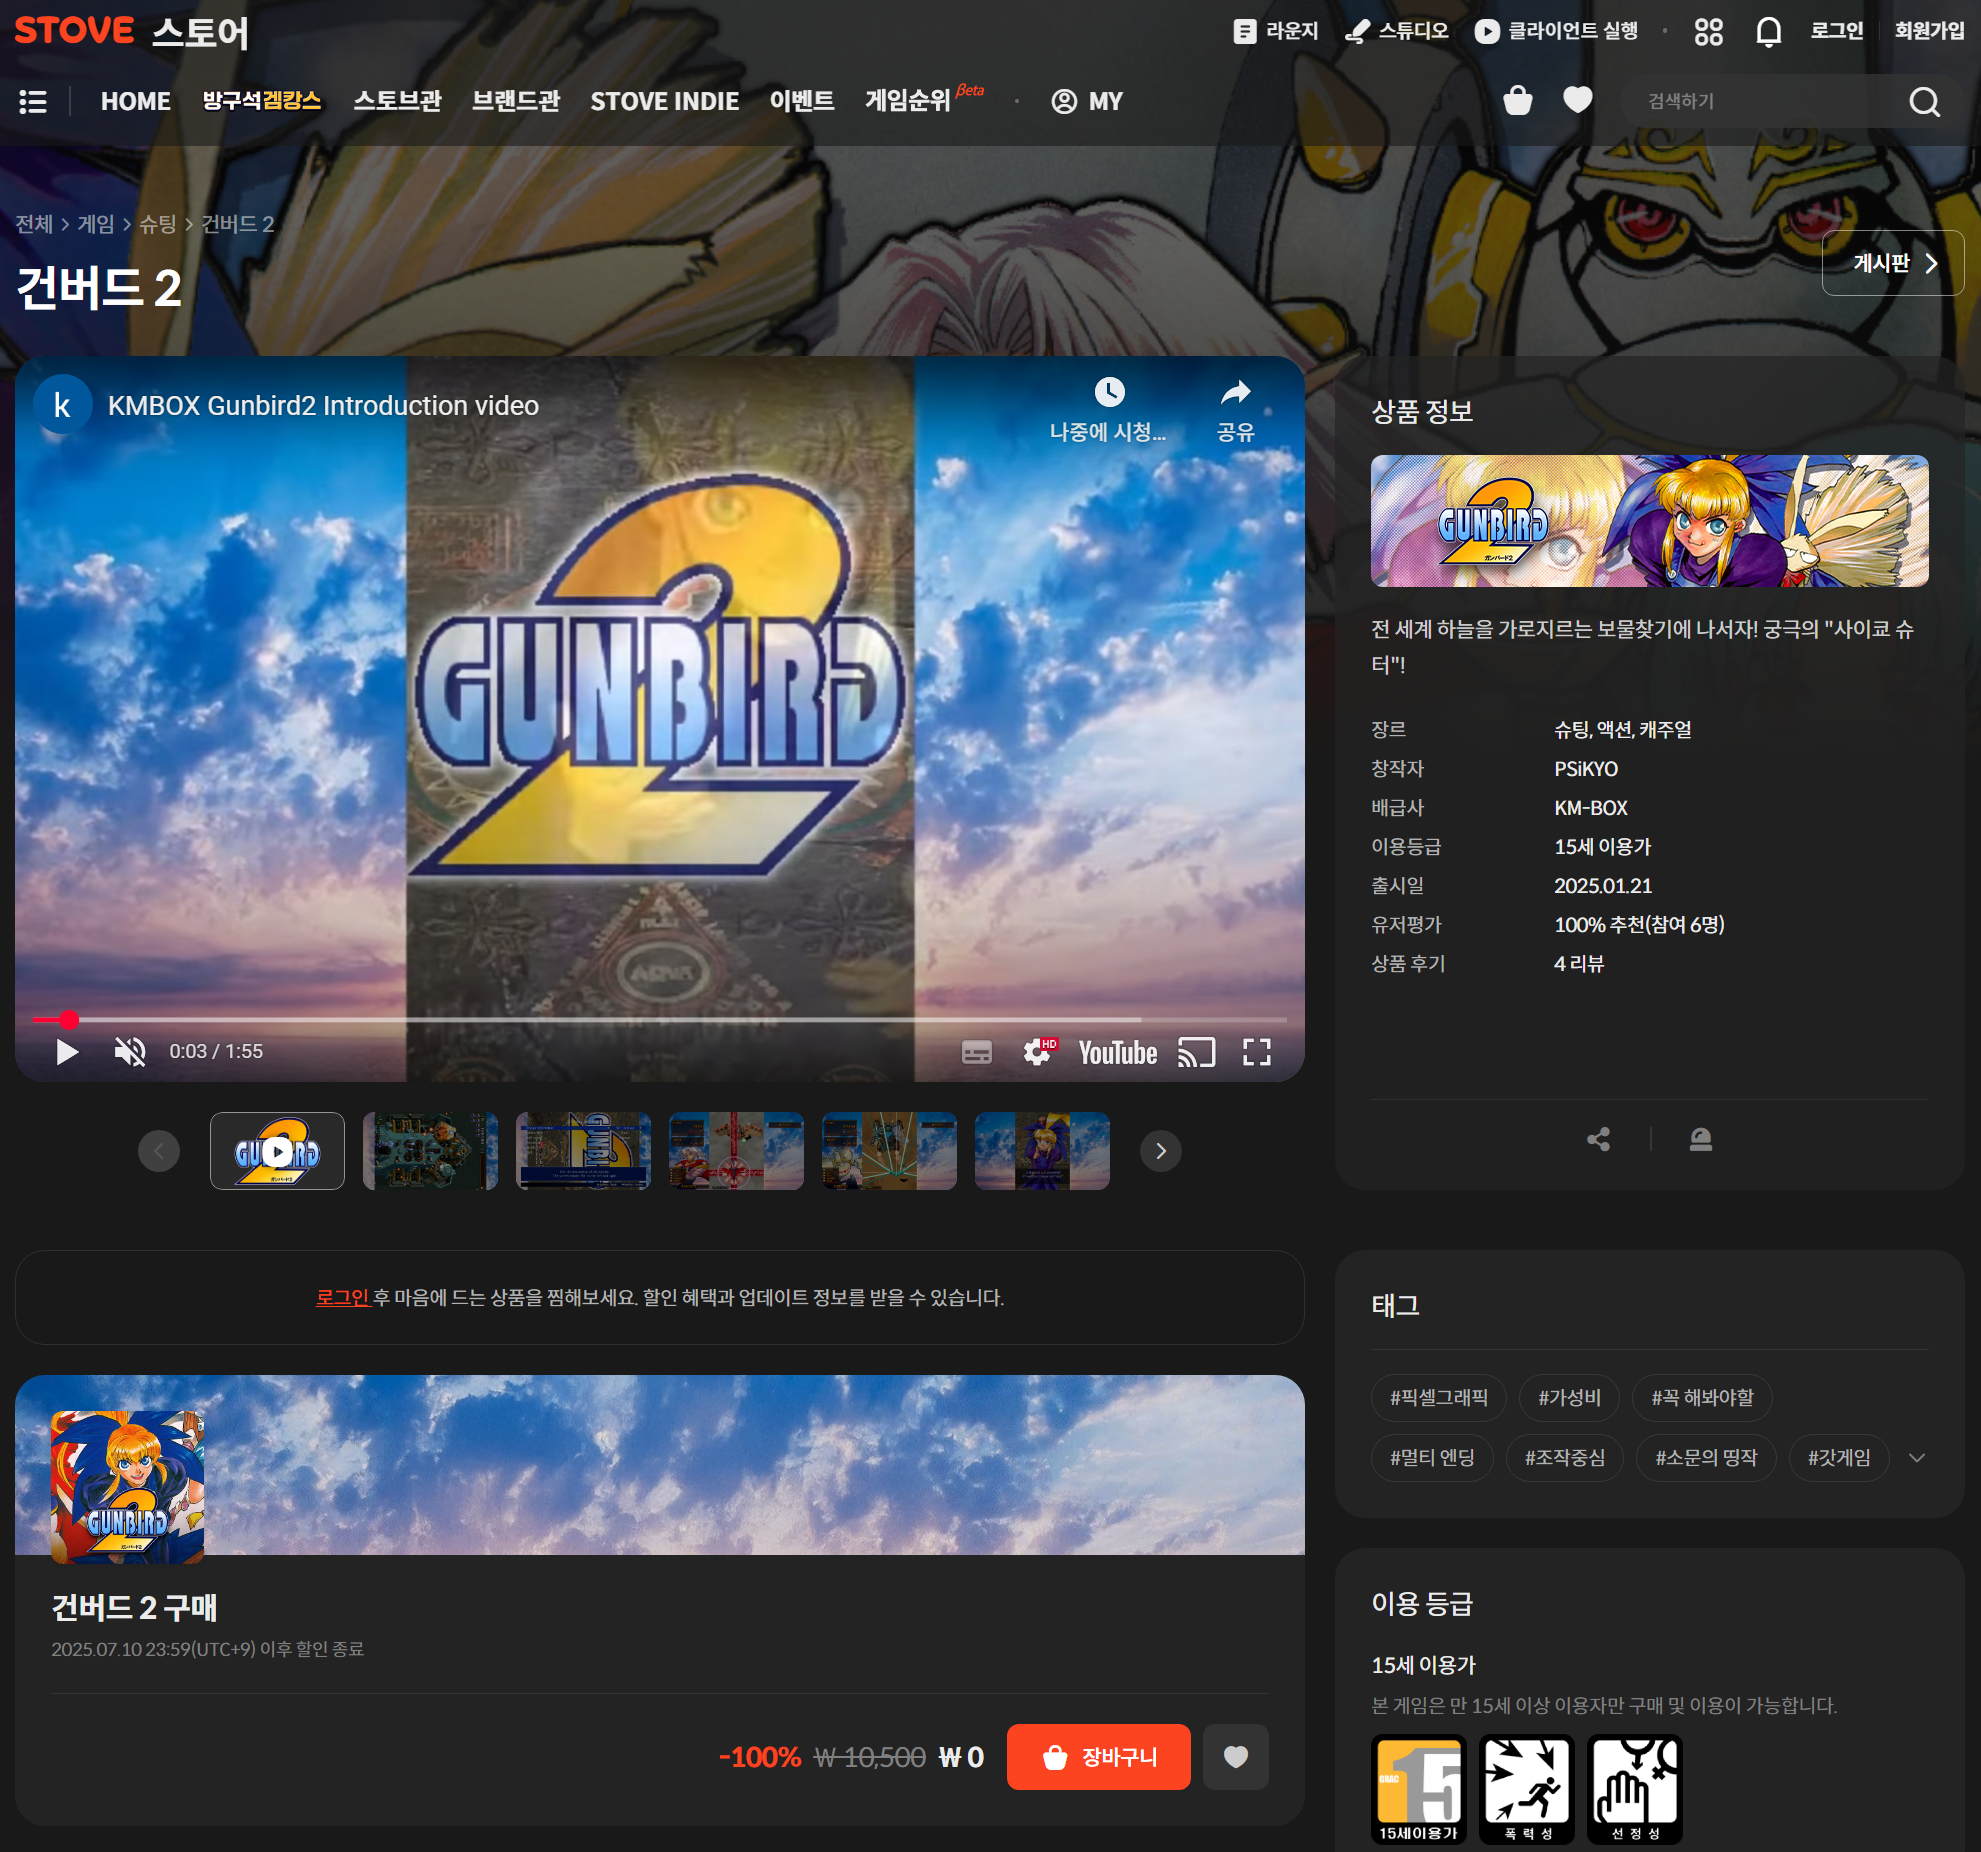Click the 선정성 rating icon
The image size is (1981, 1852).
(x=1634, y=1789)
